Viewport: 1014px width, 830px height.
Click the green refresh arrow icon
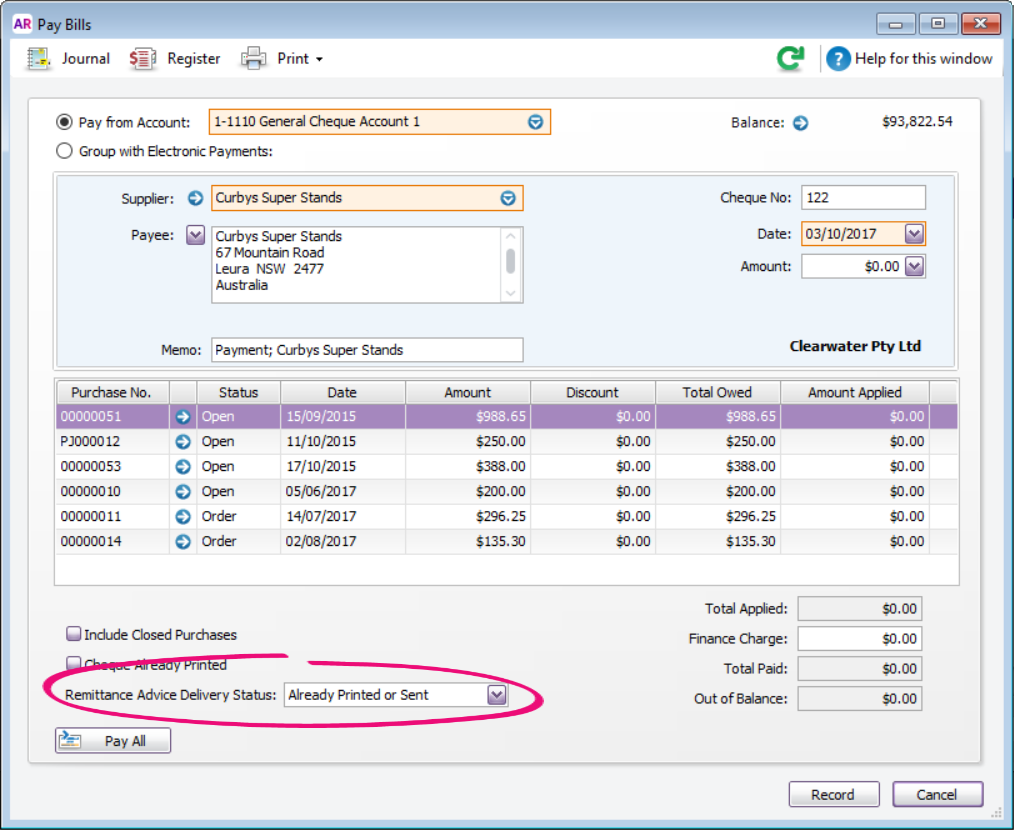click(x=791, y=58)
